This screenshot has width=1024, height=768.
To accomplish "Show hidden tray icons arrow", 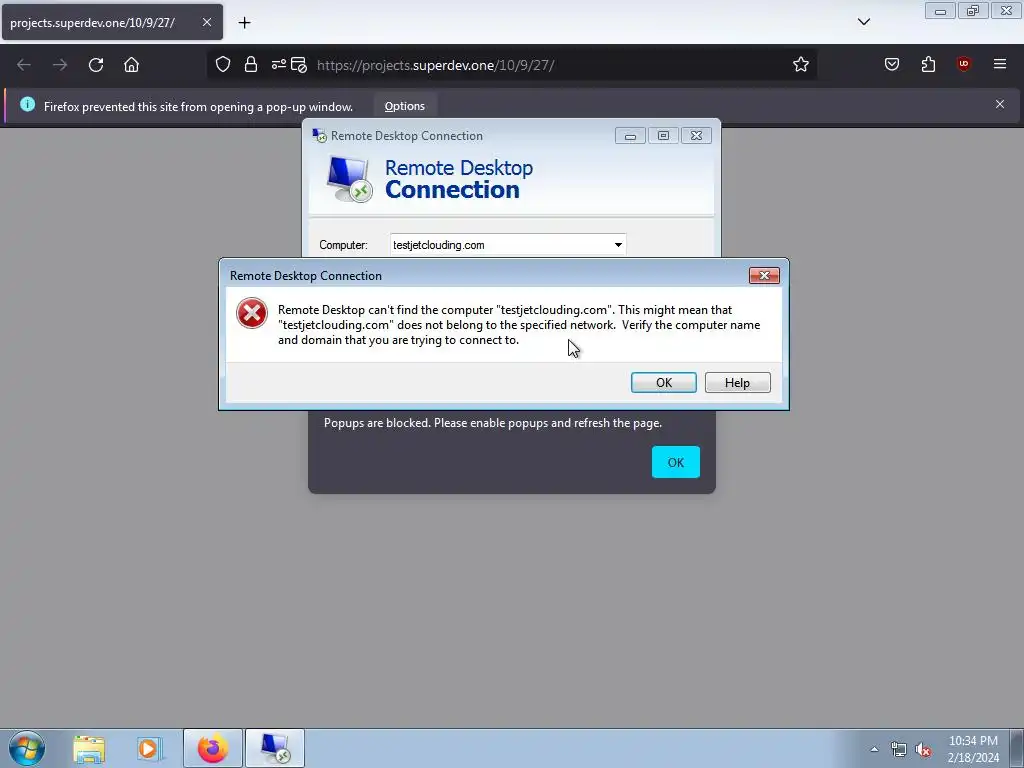I will coord(874,749).
